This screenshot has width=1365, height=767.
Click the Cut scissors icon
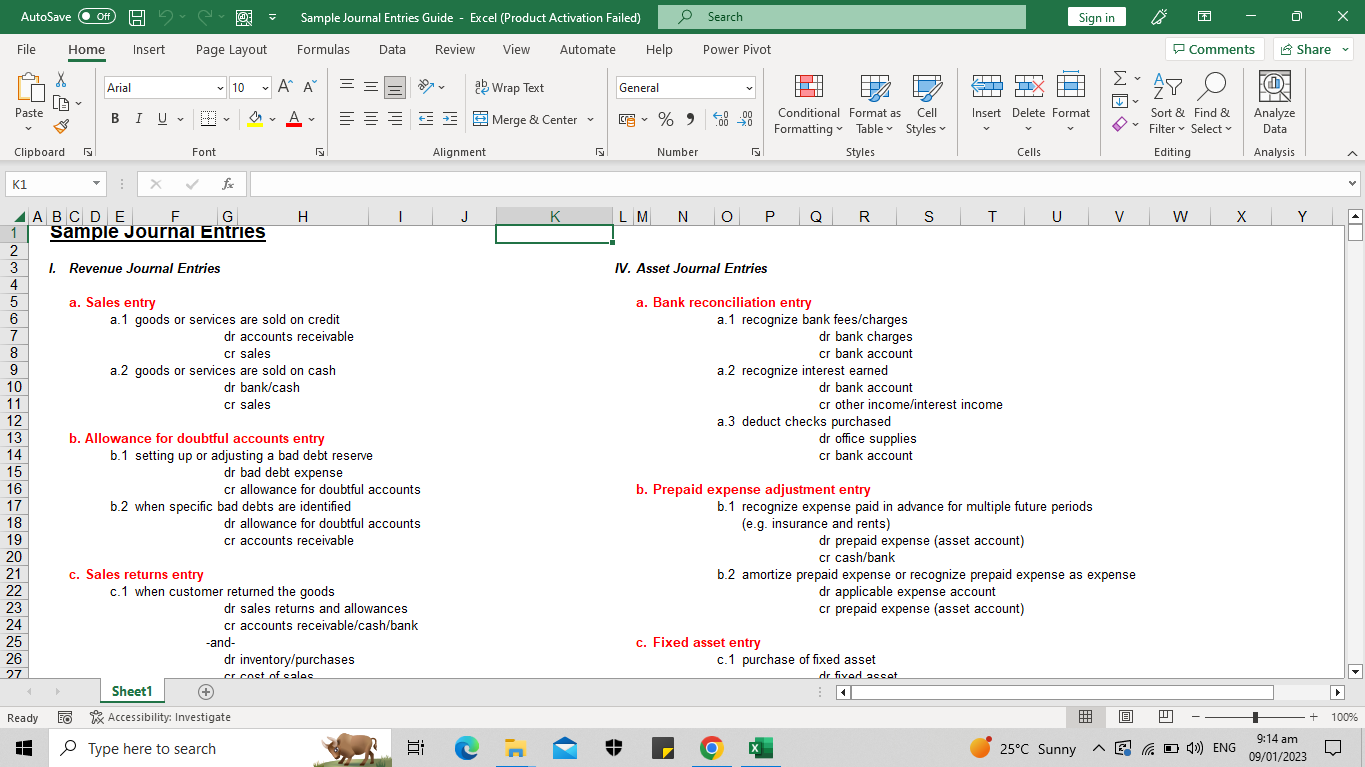pos(61,80)
